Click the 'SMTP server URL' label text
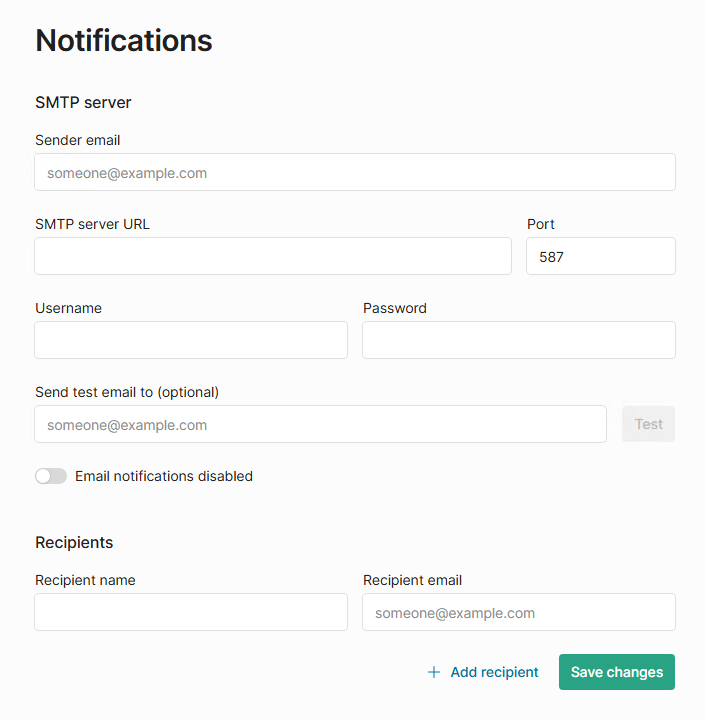This screenshot has height=720, width=705. click(x=92, y=224)
